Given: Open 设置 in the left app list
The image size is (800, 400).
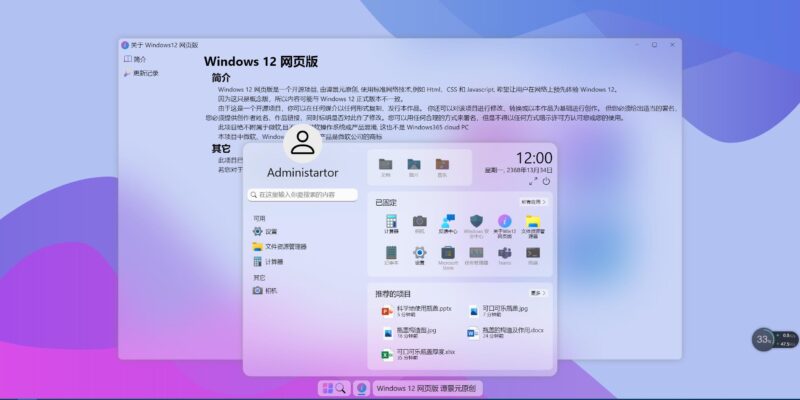Looking at the screenshot, I should 265,231.
